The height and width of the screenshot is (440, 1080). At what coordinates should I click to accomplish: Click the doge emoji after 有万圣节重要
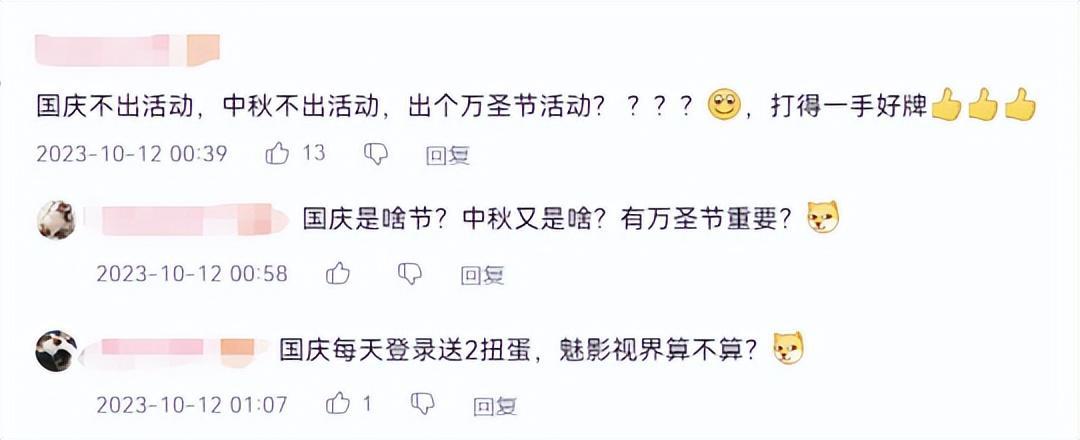click(823, 218)
